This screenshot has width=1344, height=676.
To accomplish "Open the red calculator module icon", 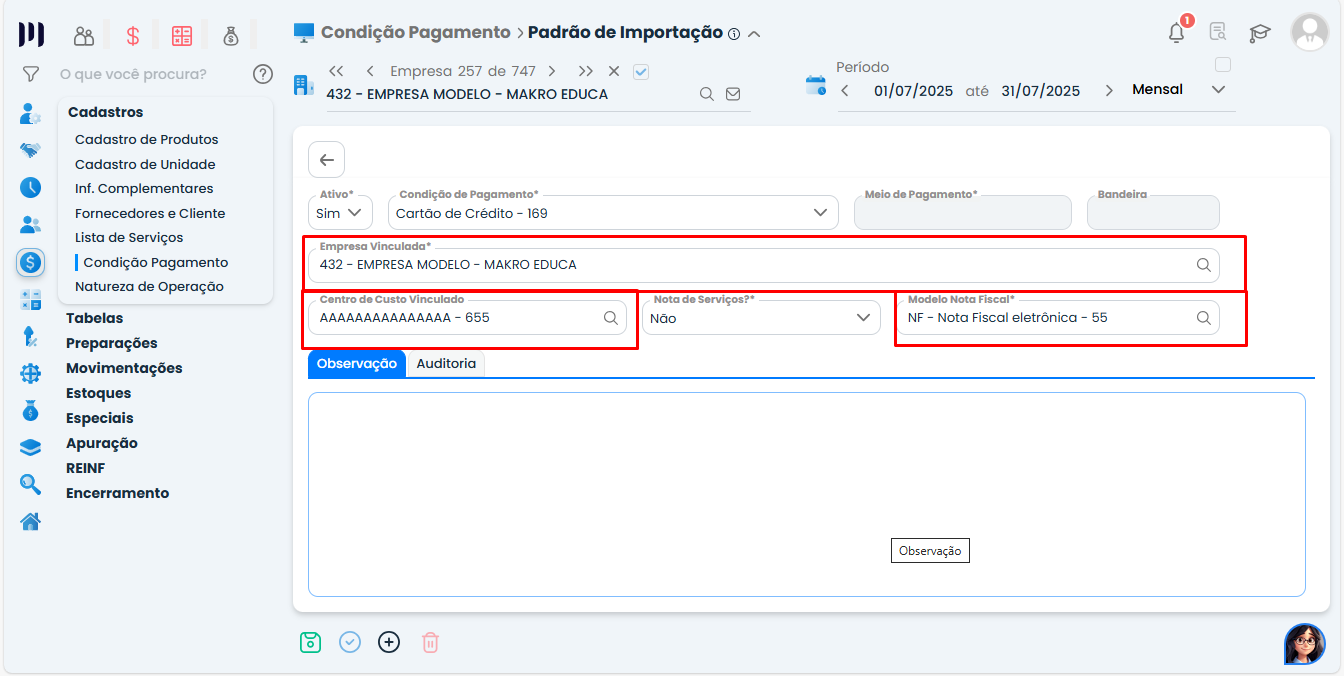I will (x=181, y=33).
